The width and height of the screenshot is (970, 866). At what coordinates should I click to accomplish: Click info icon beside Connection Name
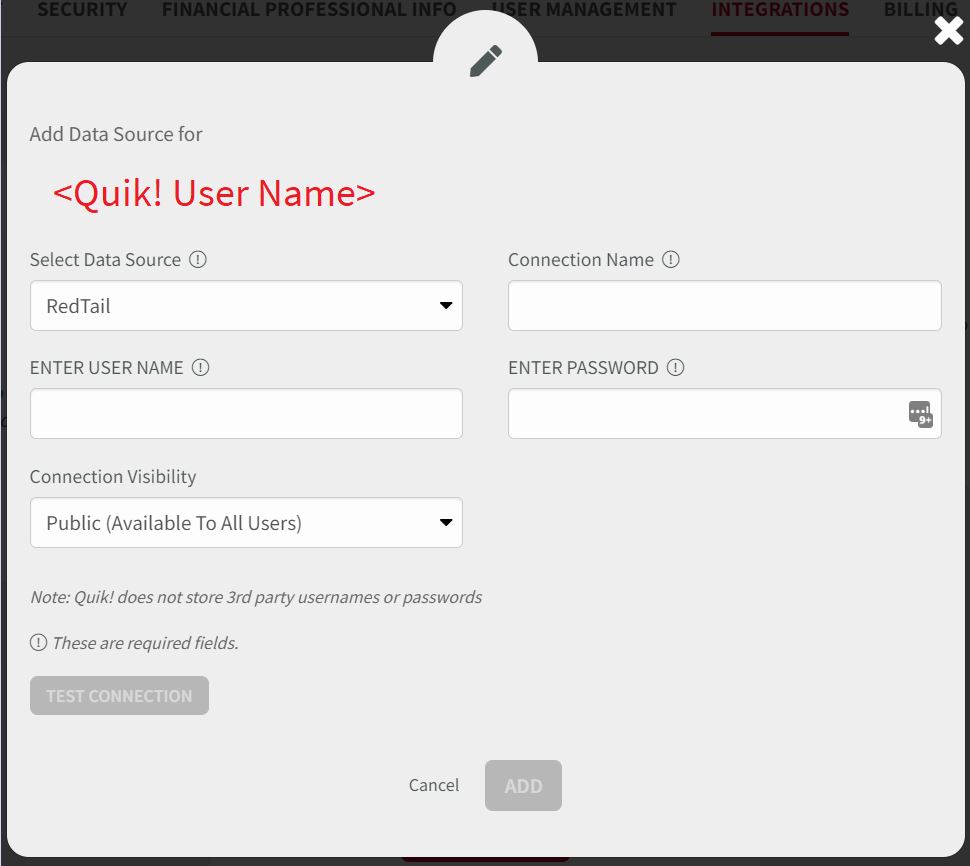pos(671,259)
